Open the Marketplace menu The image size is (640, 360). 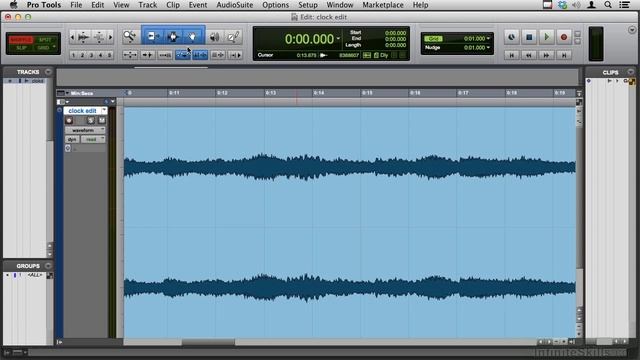click(383, 5)
